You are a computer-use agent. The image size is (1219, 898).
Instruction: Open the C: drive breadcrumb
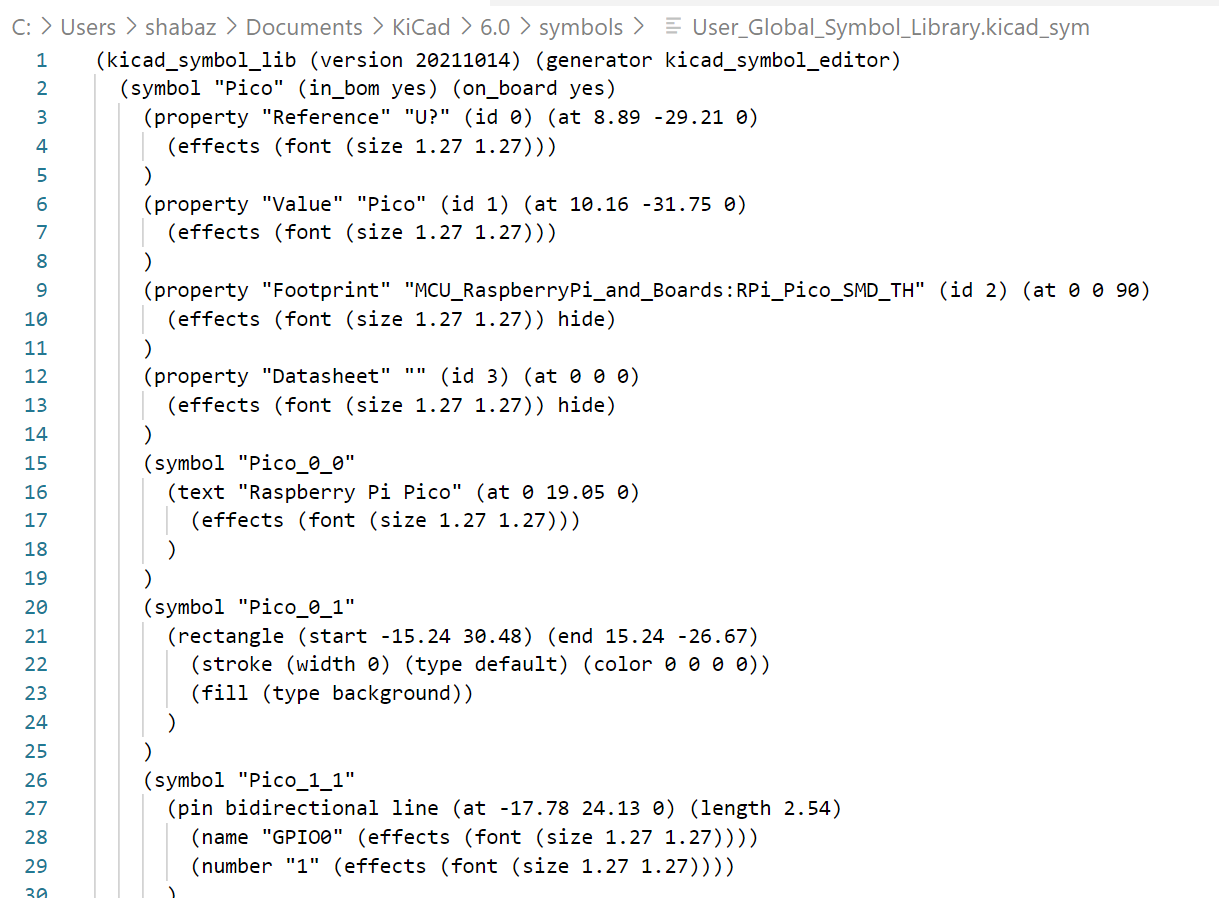tap(21, 28)
